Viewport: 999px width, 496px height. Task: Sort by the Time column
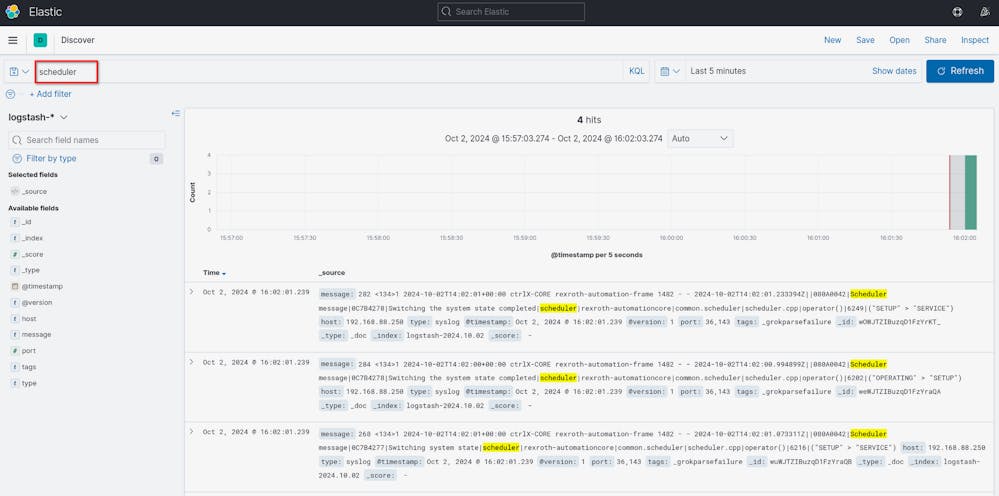pos(214,272)
